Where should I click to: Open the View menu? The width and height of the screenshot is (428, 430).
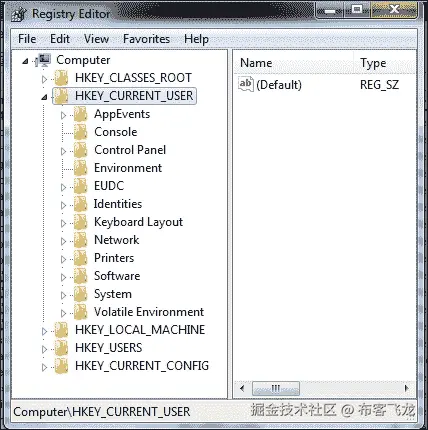(96, 39)
